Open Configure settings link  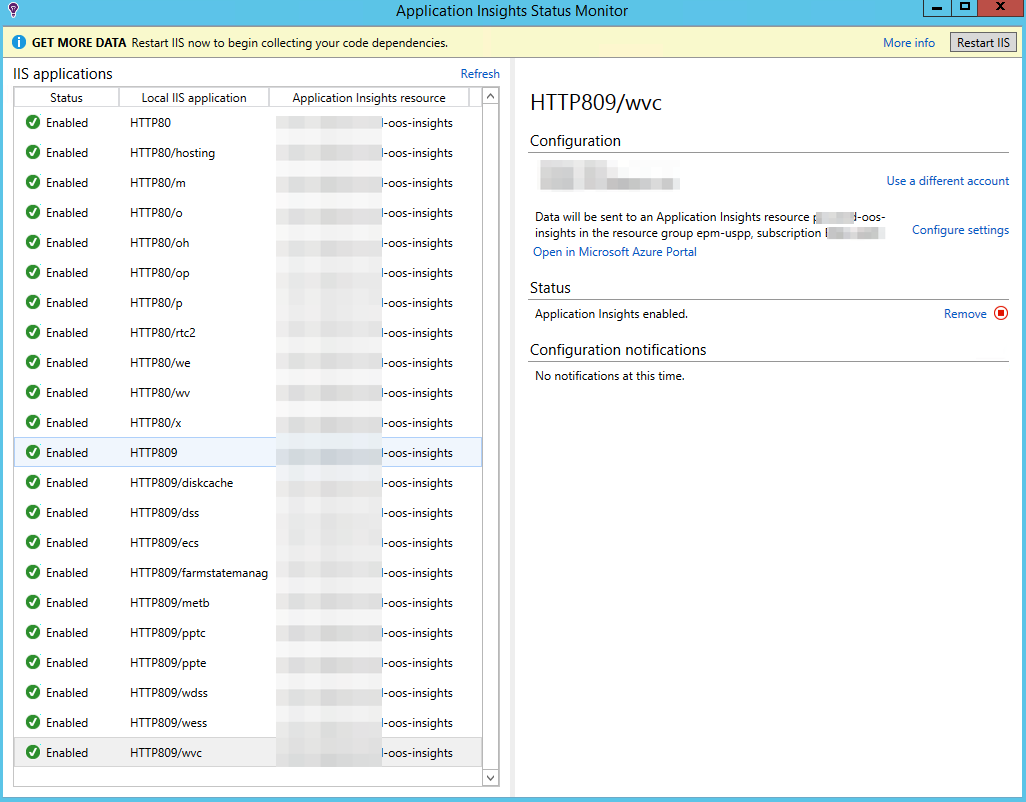click(960, 230)
